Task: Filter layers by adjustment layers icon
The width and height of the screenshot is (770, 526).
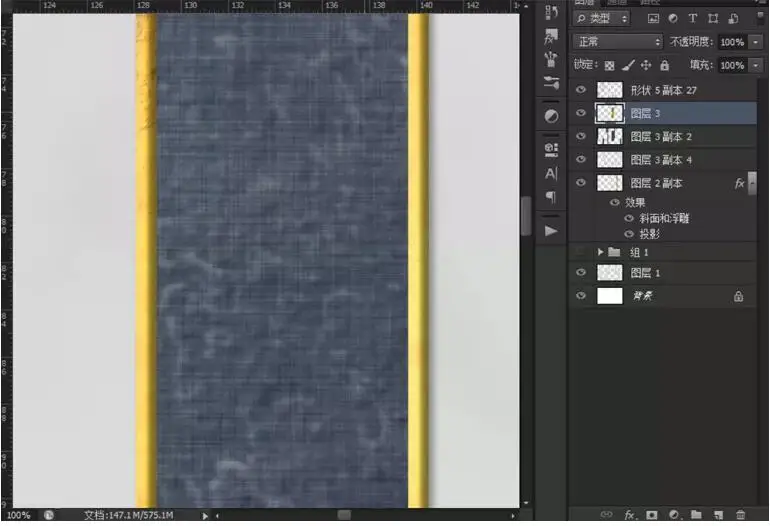Action: click(673, 19)
